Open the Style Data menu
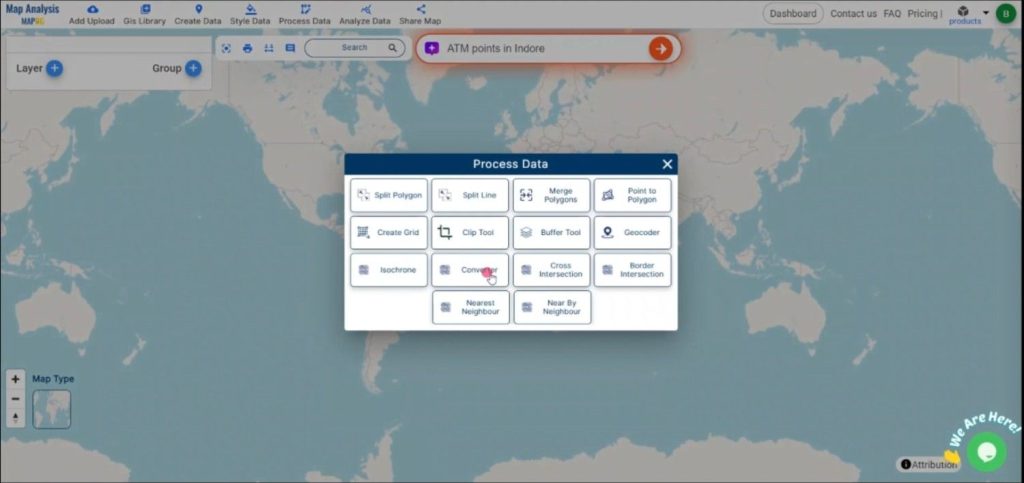The width and height of the screenshot is (1024, 483). [x=250, y=14]
